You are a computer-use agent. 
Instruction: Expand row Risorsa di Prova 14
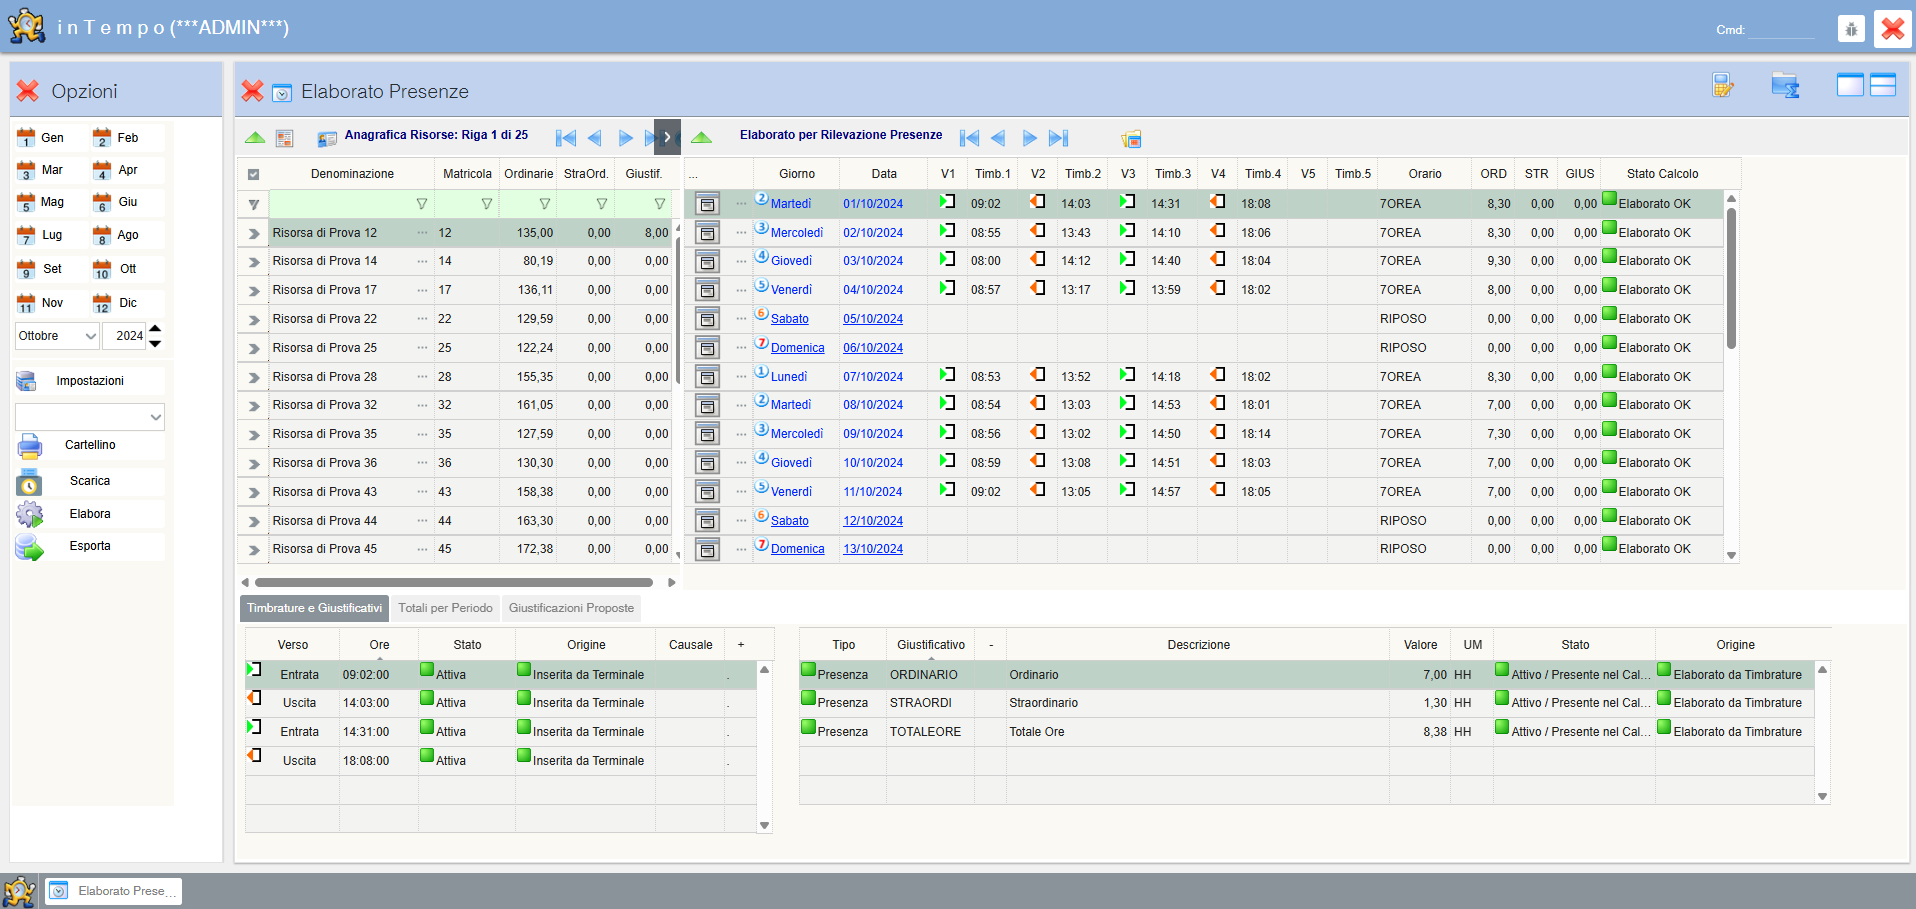pyautogui.click(x=254, y=262)
